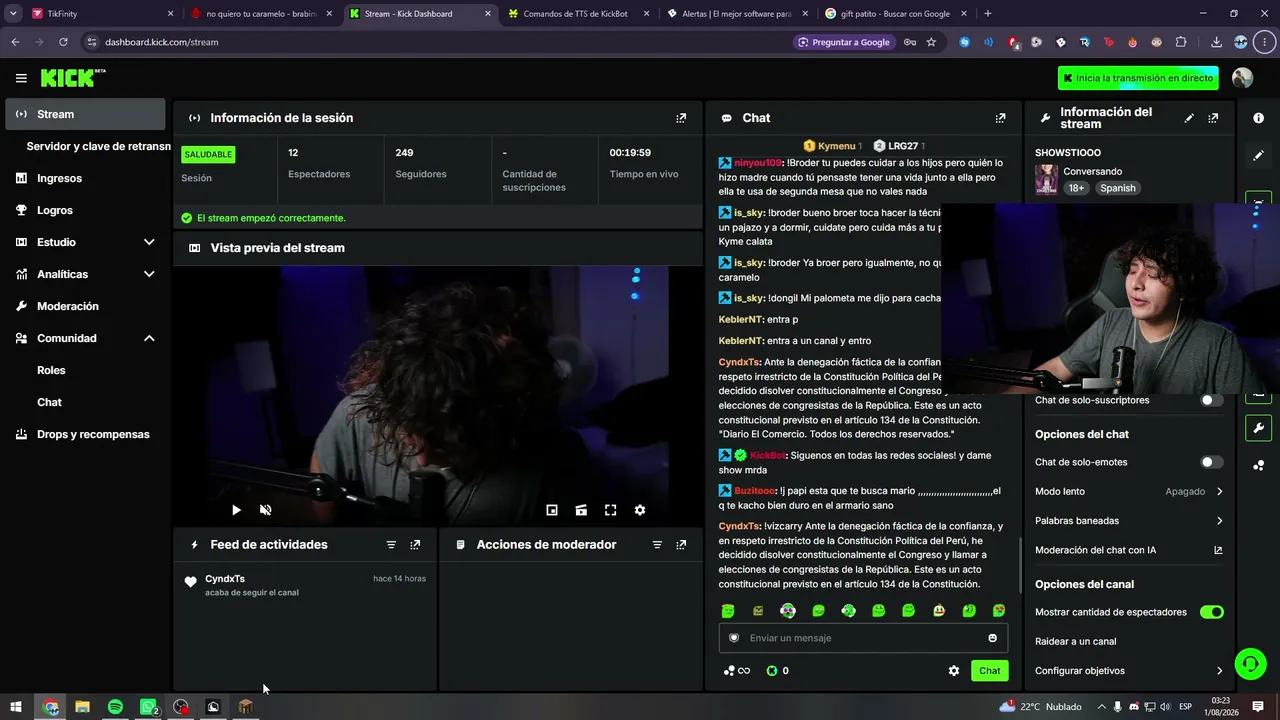Open Raidear a un canal
The image size is (1280, 720).
[1076, 642]
